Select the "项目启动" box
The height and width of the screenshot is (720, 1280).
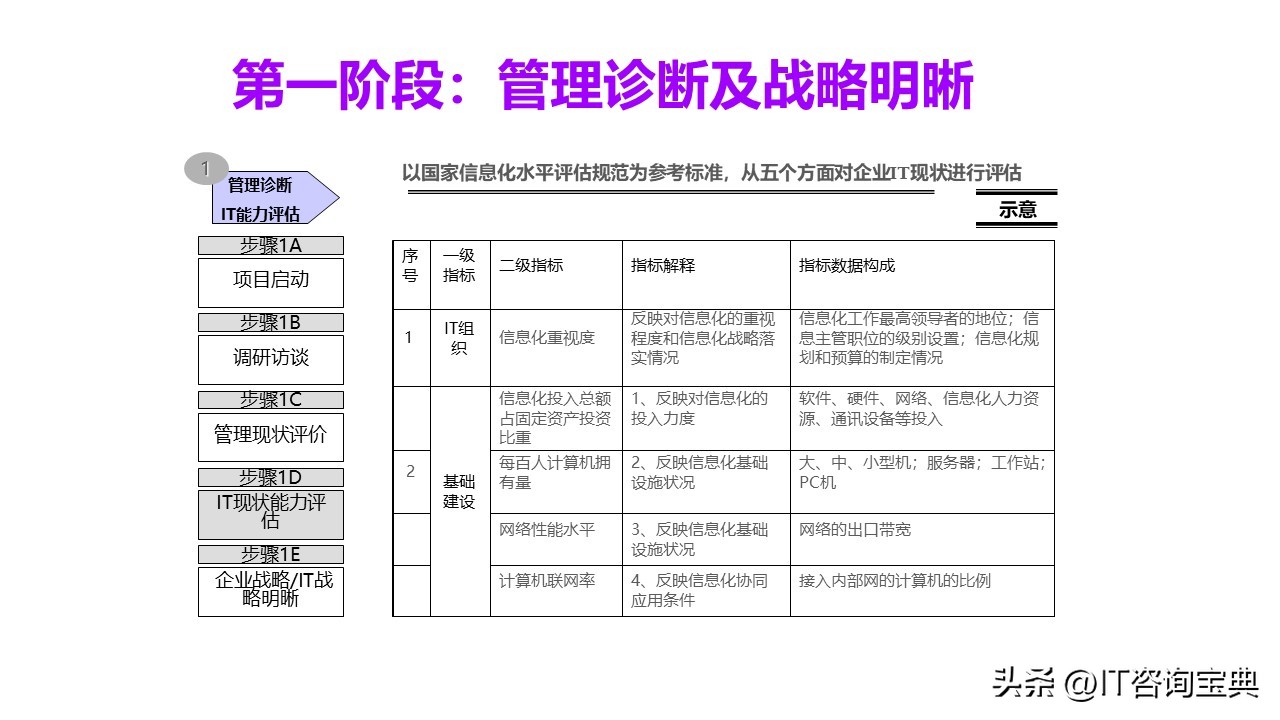point(271,282)
